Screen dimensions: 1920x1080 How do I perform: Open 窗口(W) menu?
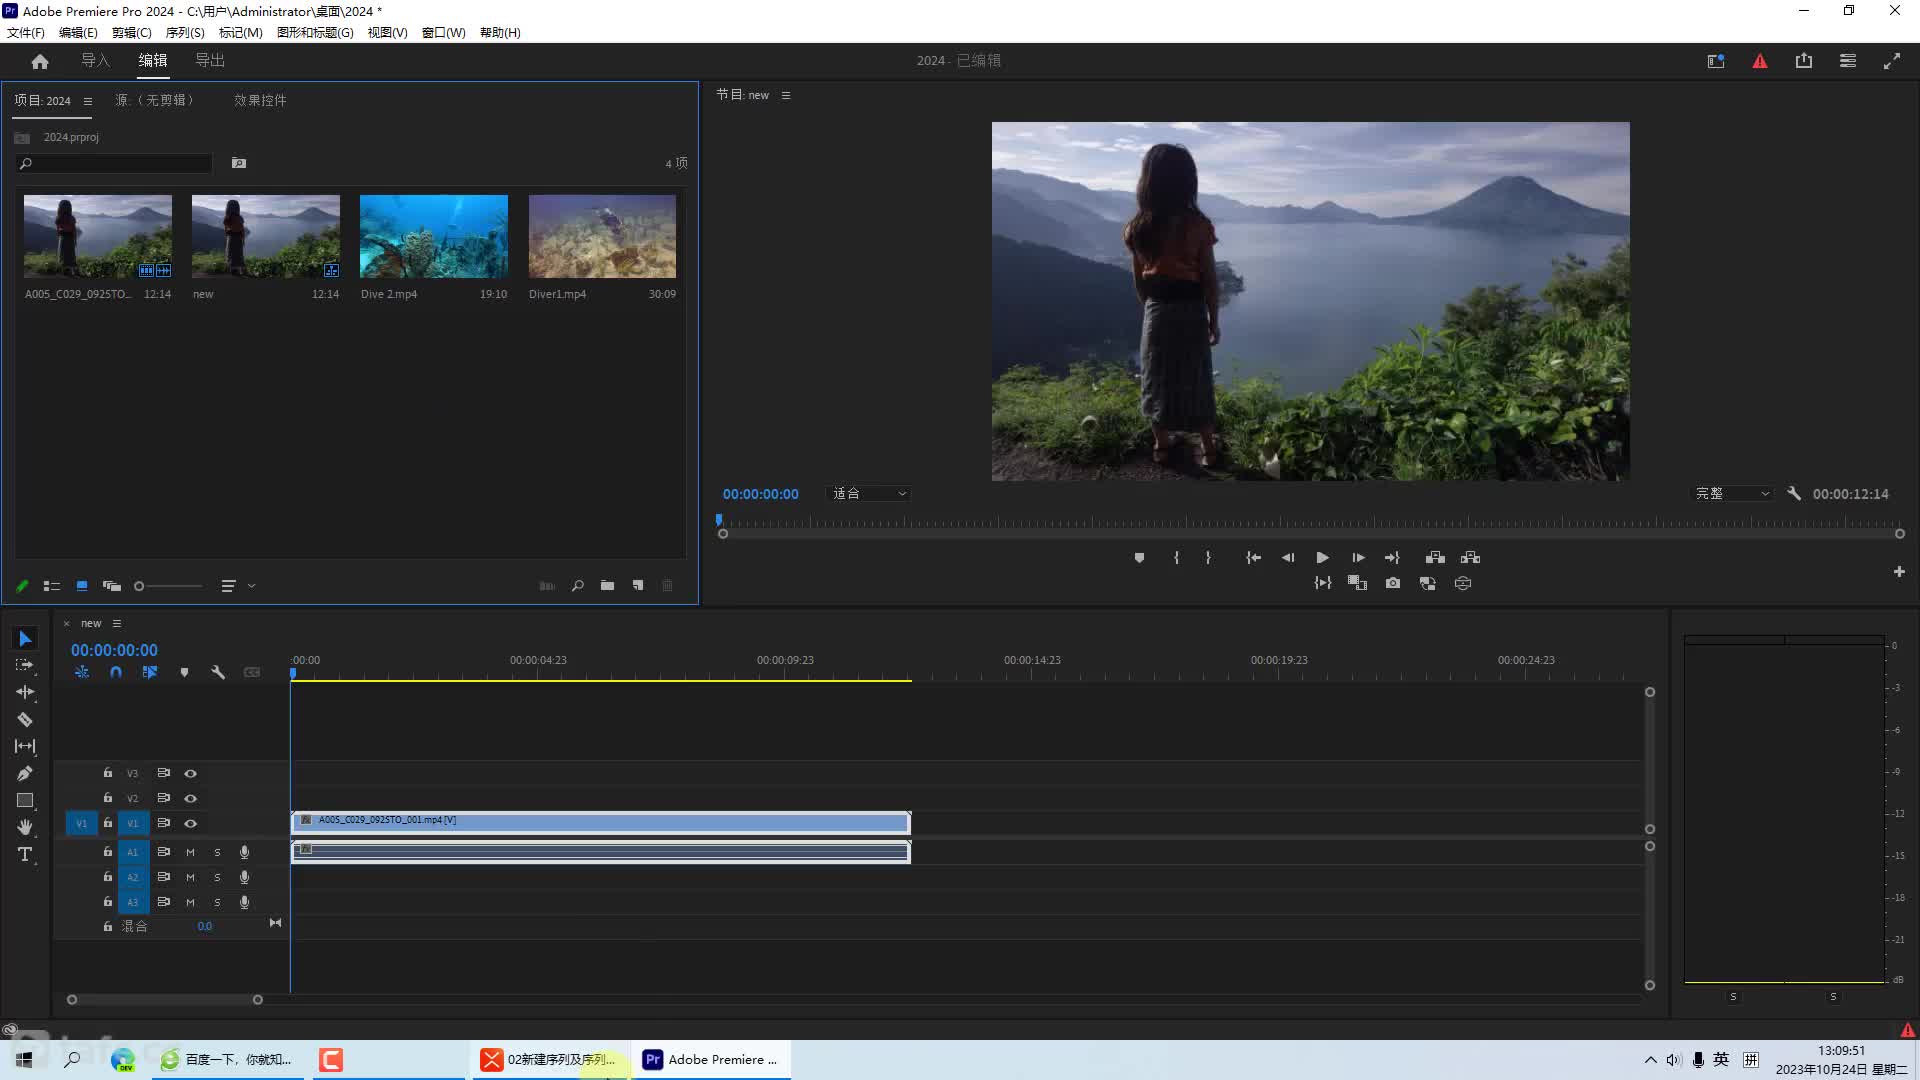pos(444,33)
